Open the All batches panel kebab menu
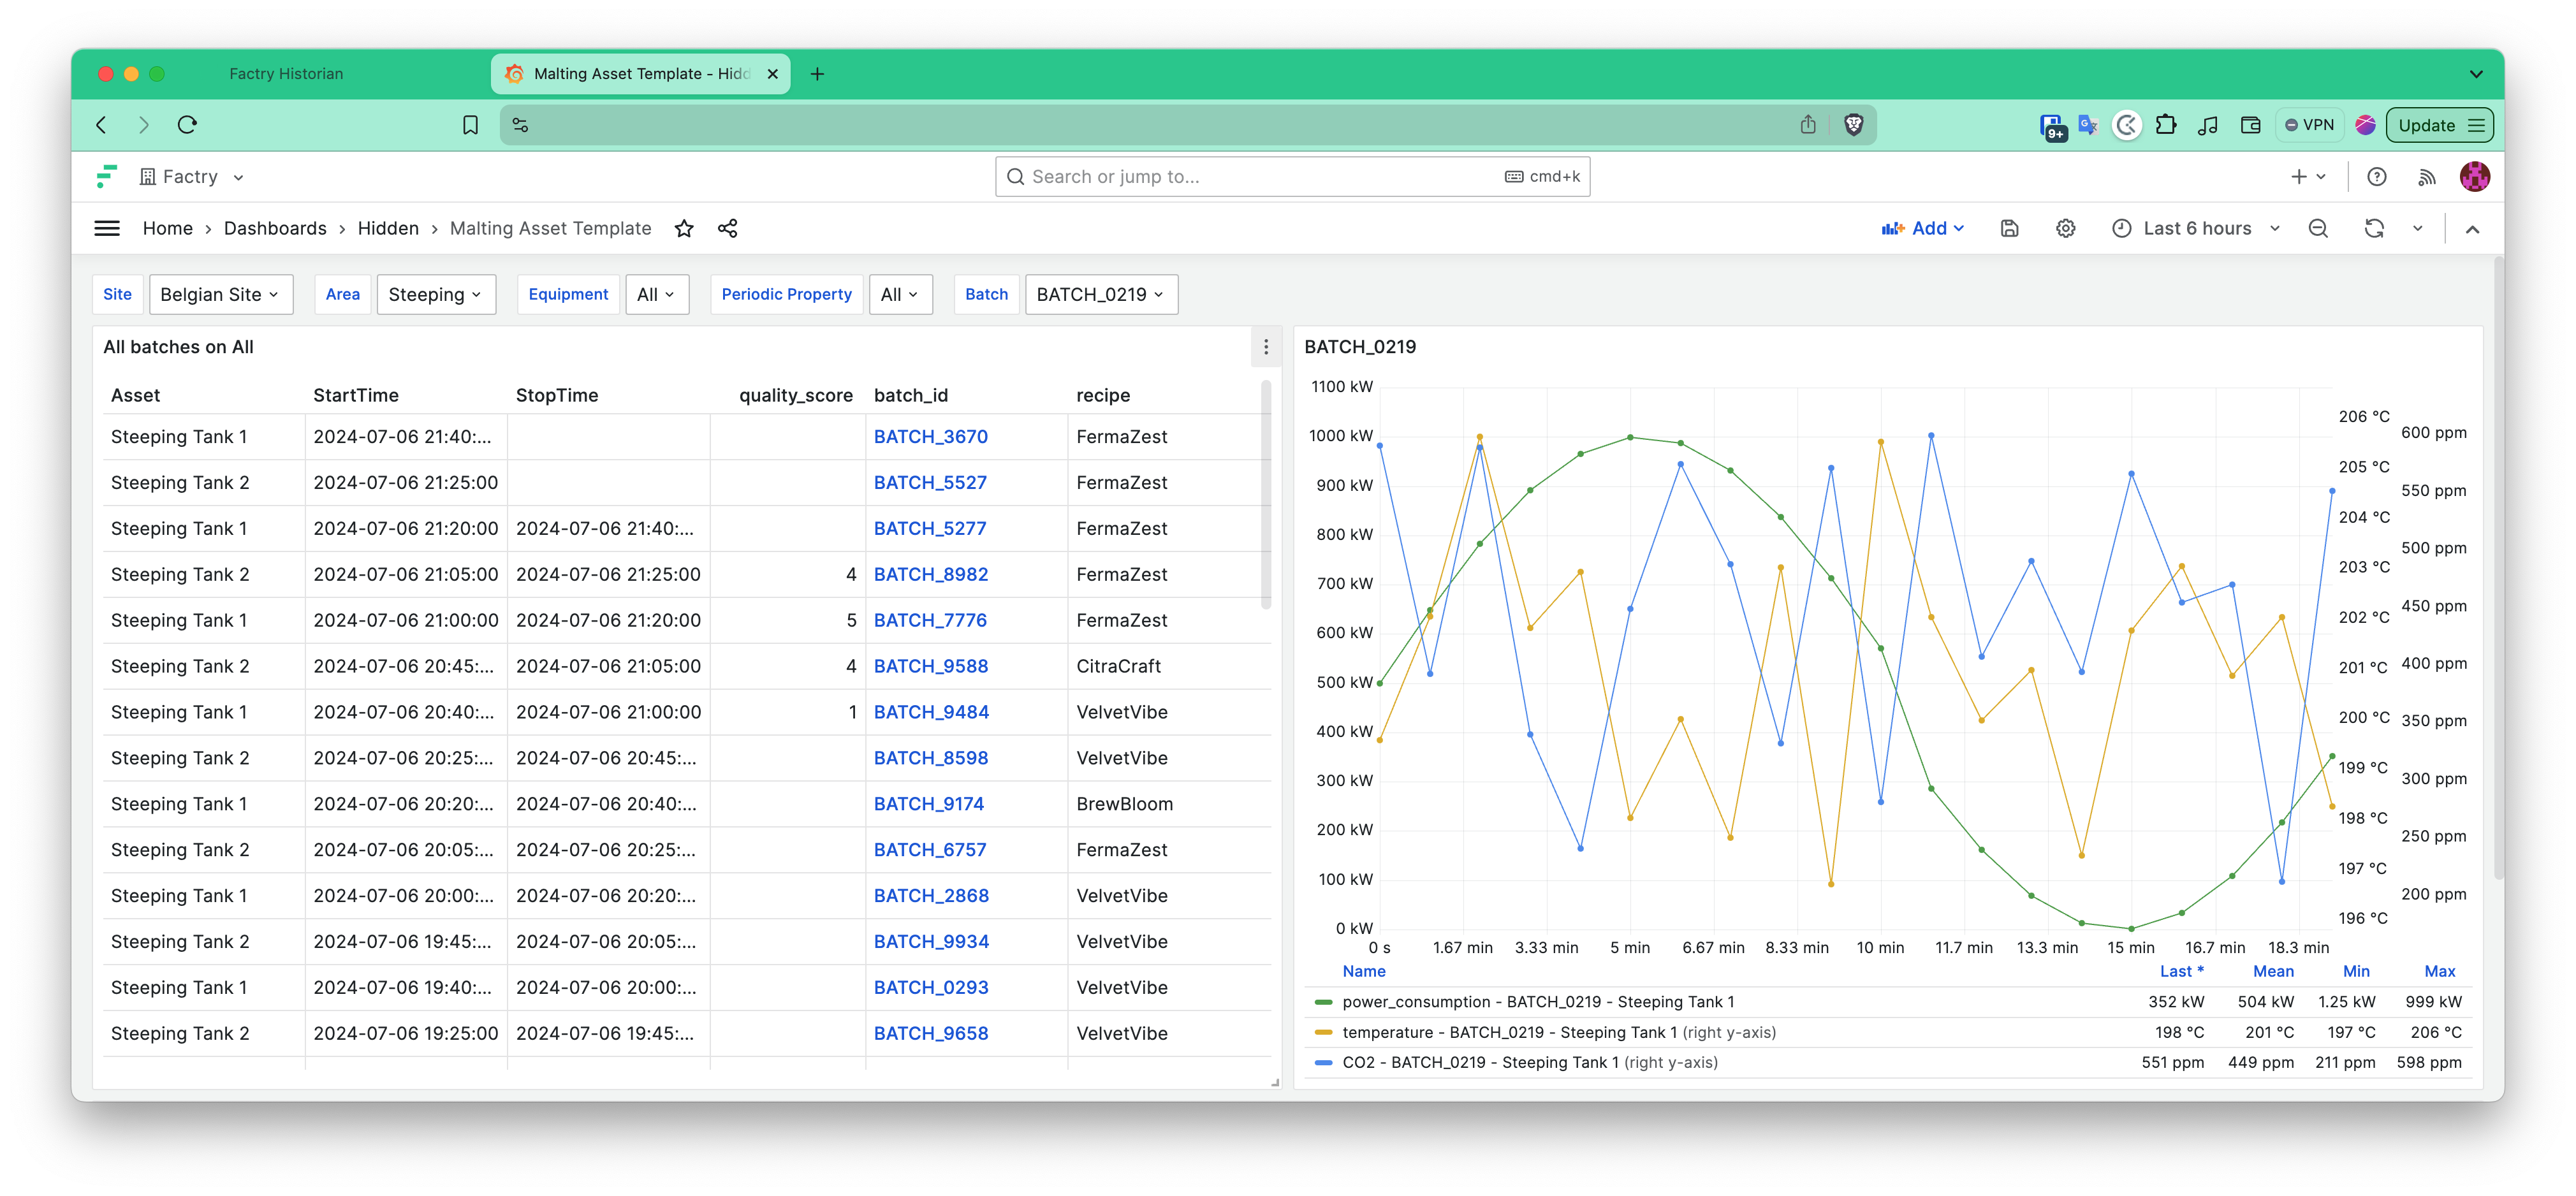Image resolution: width=2576 pixels, height=1196 pixels. (x=1266, y=347)
